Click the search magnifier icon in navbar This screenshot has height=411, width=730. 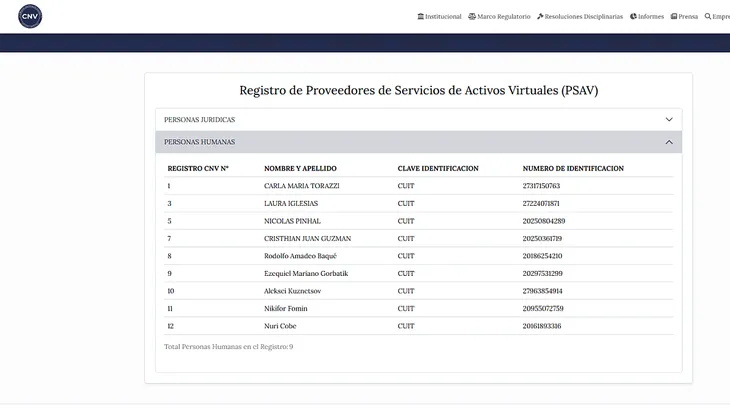coord(708,16)
